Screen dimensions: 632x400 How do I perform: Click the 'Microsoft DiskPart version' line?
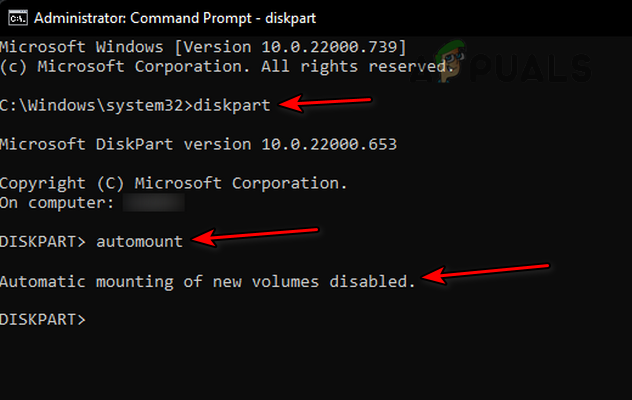pos(198,144)
